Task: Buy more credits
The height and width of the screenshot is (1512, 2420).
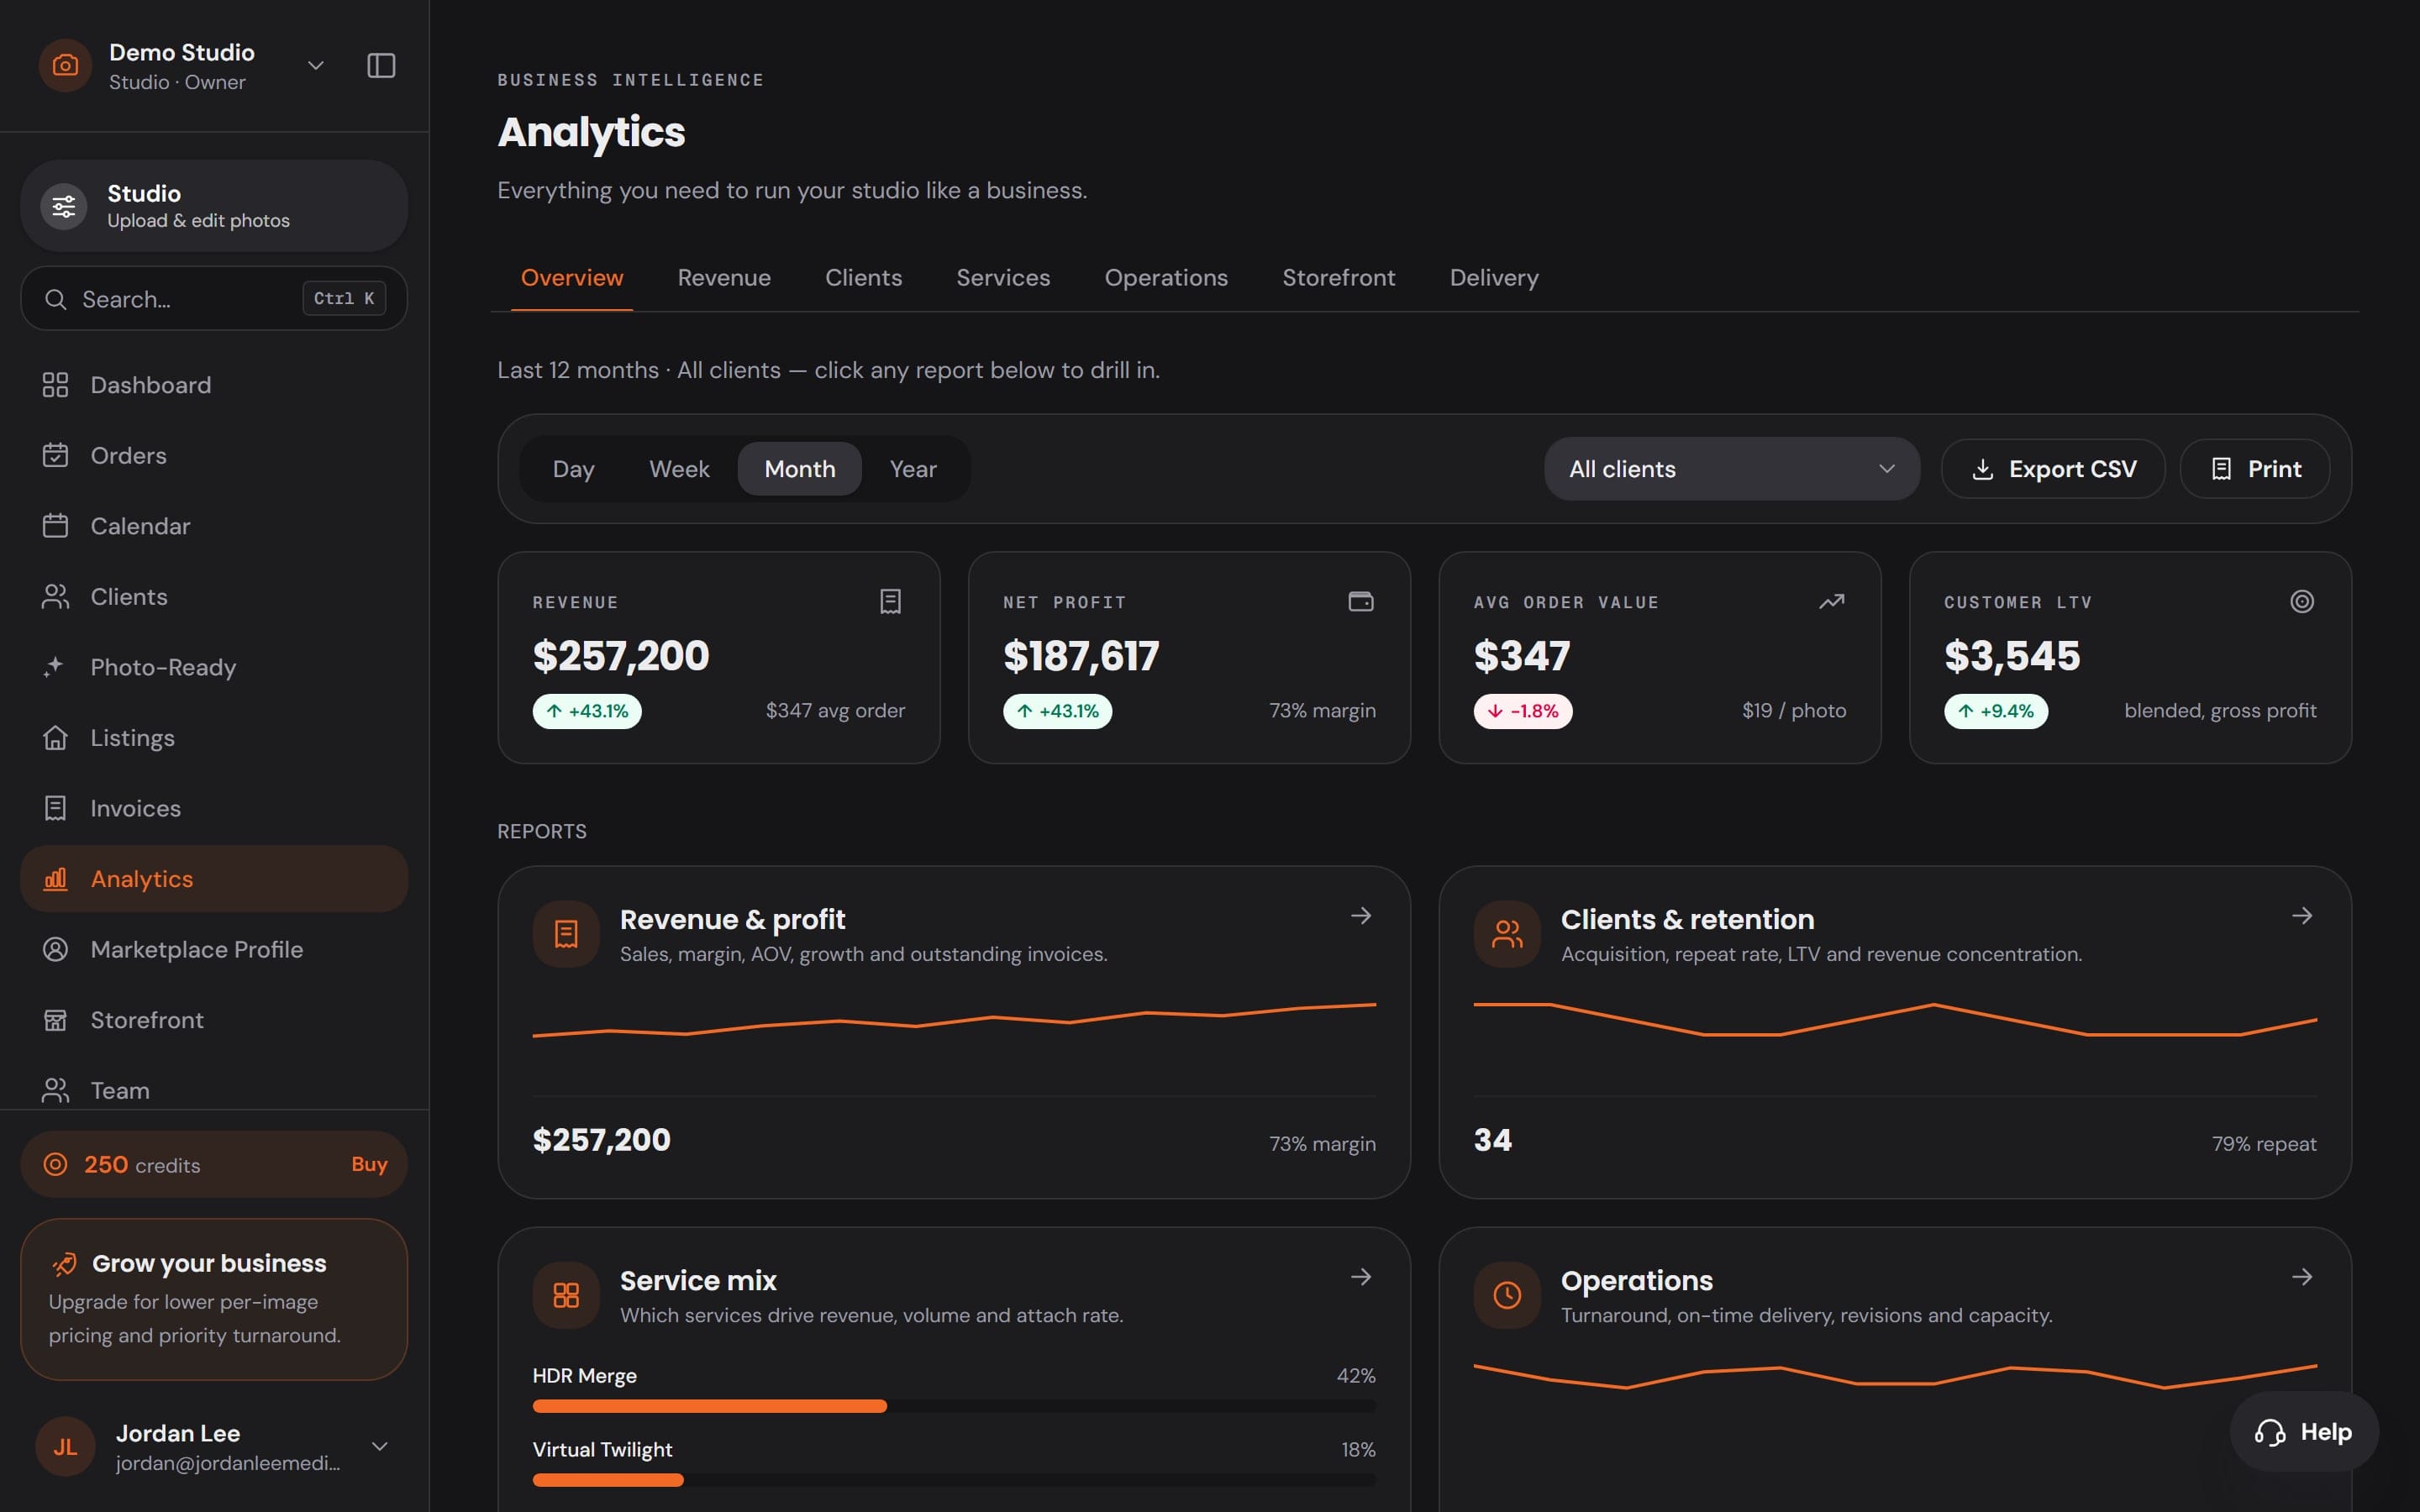Action: click(x=369, y=1164)
